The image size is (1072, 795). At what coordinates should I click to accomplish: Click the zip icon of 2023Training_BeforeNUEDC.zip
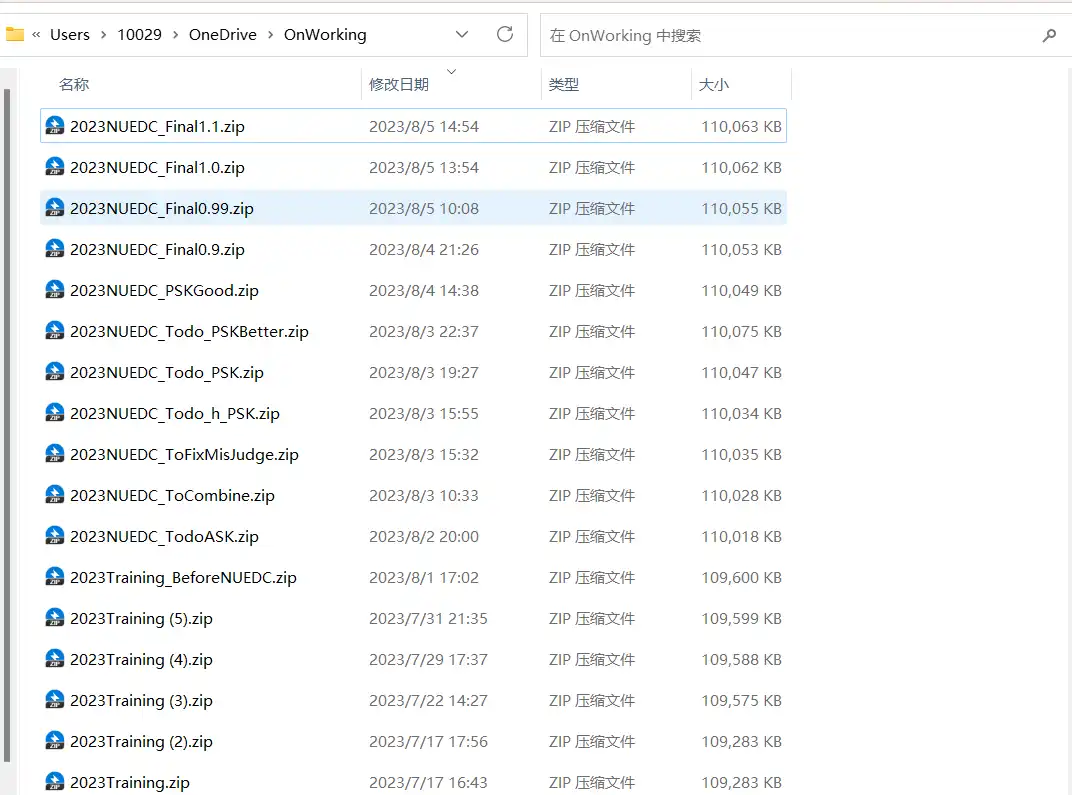pyautogui.click(x=55, y=578)
